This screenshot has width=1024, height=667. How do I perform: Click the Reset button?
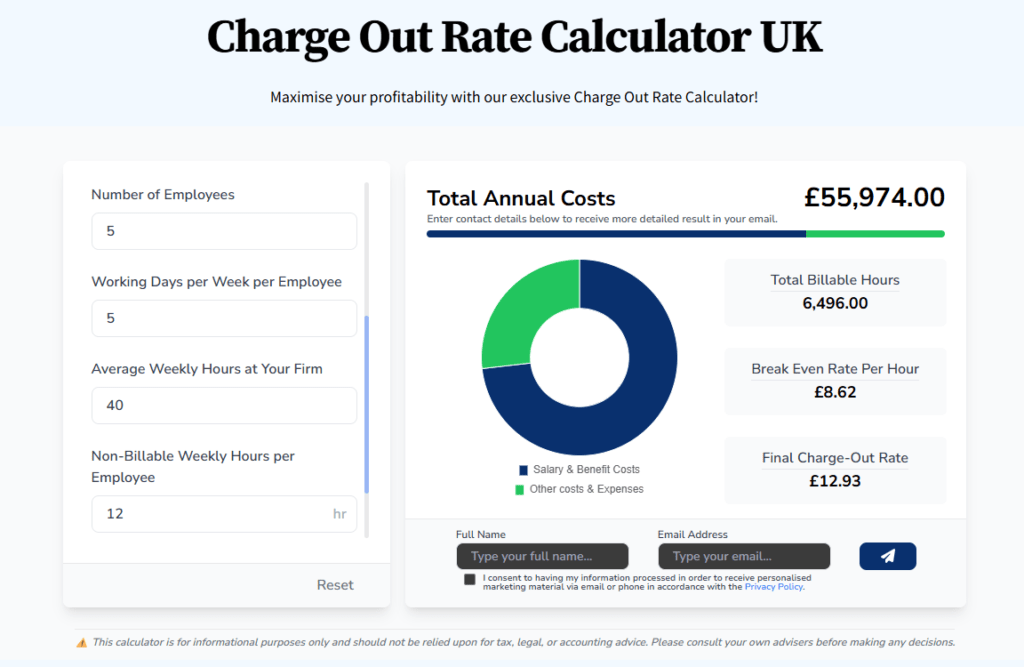click(x=335, y=584)
